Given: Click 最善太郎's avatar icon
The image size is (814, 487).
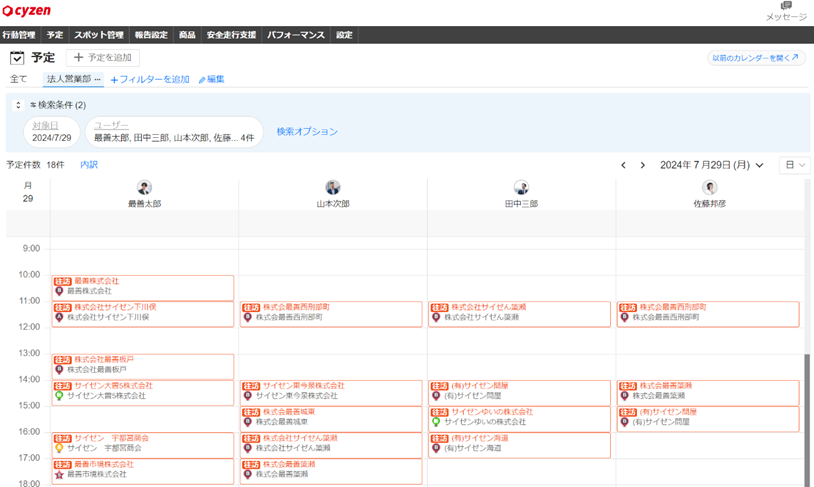Looking at the screenshot, I should pyautogui.click(x=144, y=188).
